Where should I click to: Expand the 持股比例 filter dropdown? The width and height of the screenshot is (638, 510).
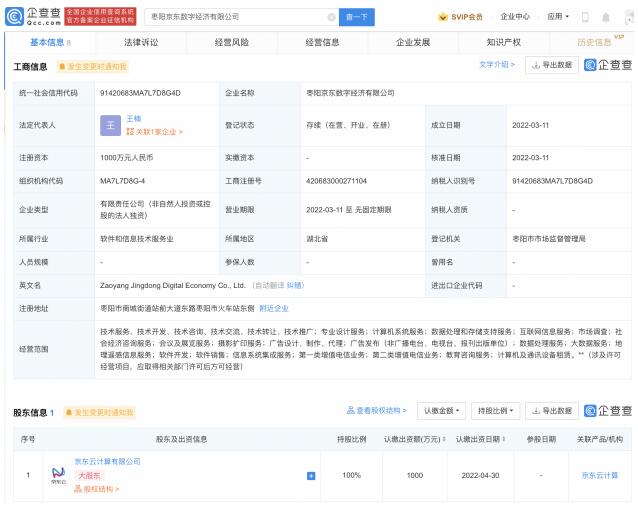pyautogui.click(x=494, y=410)
